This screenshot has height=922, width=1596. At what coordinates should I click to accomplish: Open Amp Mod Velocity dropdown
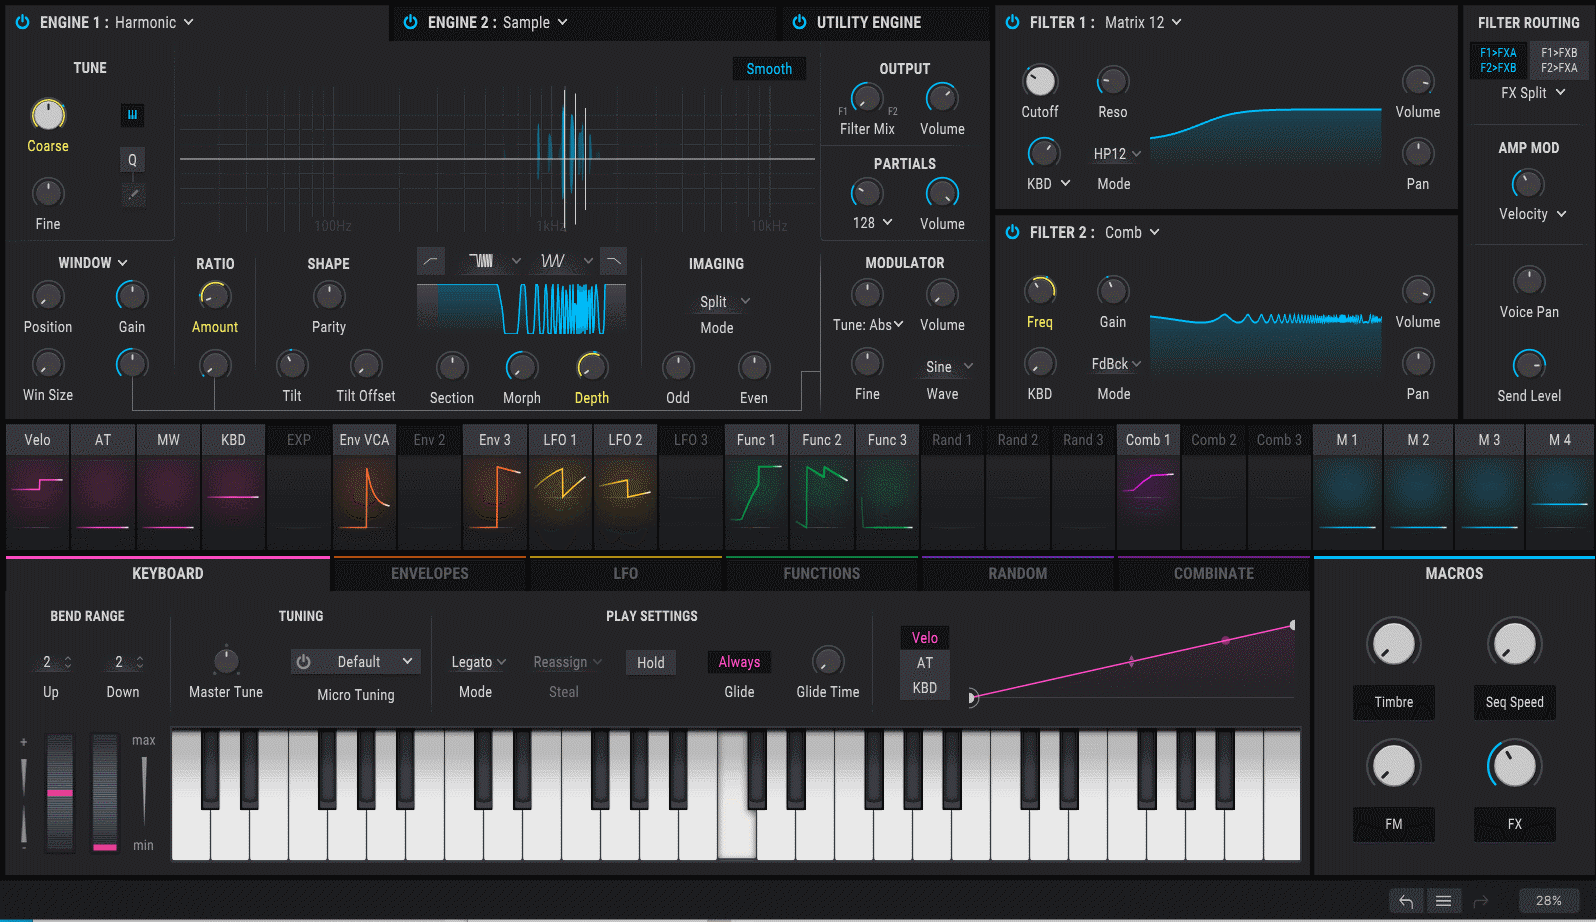(x=1532, y=214)
